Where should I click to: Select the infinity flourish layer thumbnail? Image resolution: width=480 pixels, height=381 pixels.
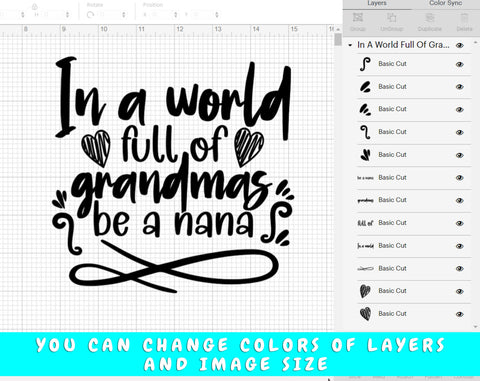365,268
